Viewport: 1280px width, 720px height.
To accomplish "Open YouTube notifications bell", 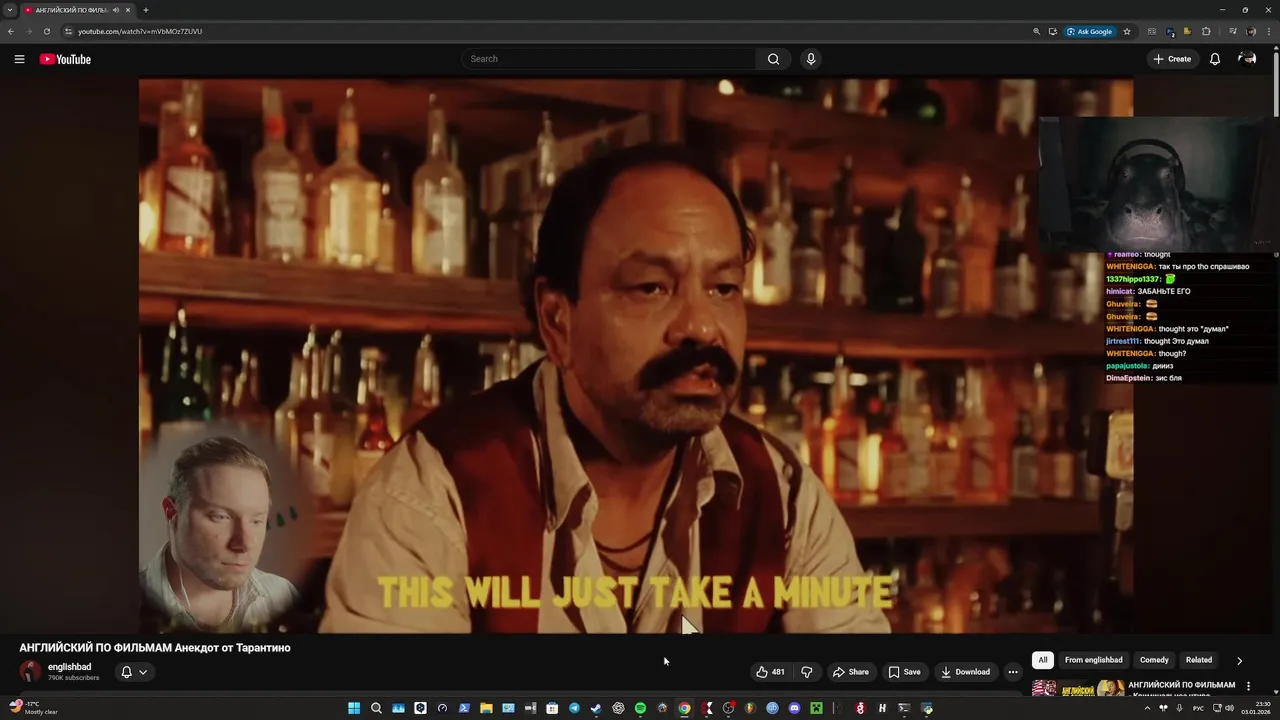I will click(1215, 59).
